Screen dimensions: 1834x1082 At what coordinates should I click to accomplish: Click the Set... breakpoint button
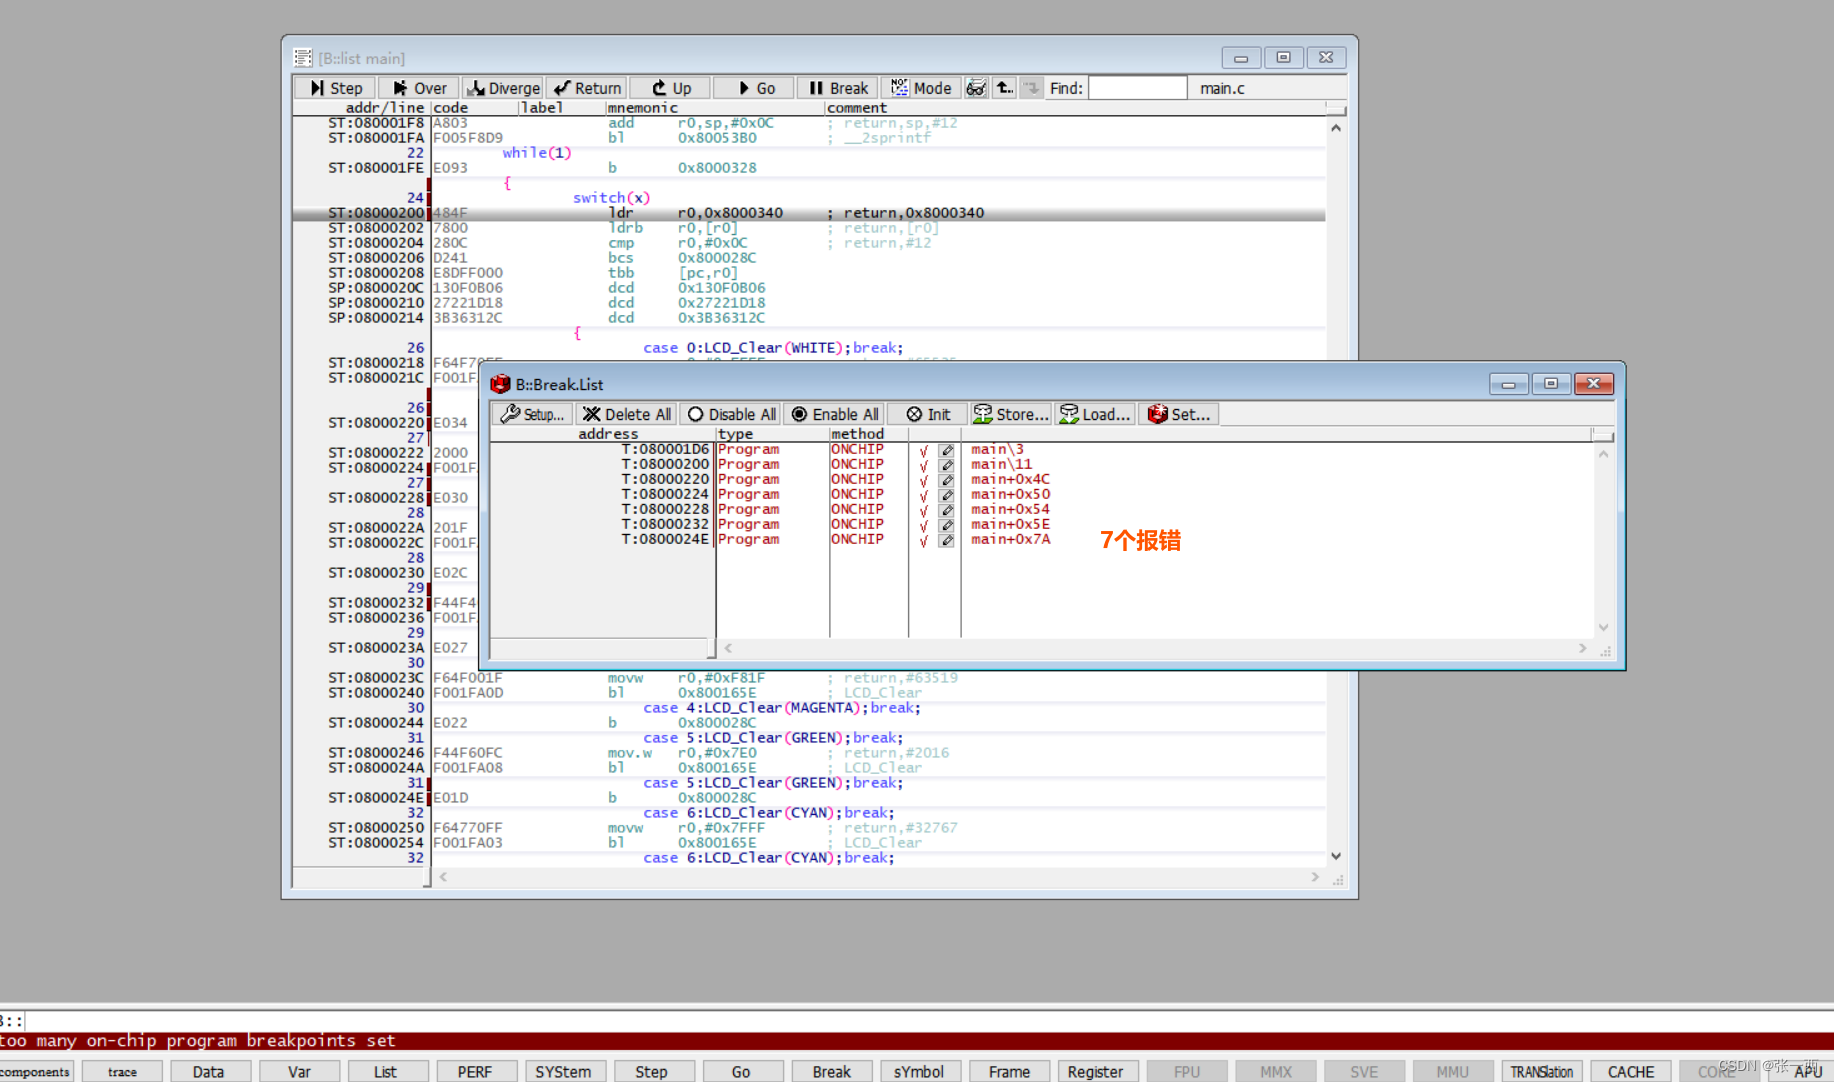click(x=1178, y=414)
